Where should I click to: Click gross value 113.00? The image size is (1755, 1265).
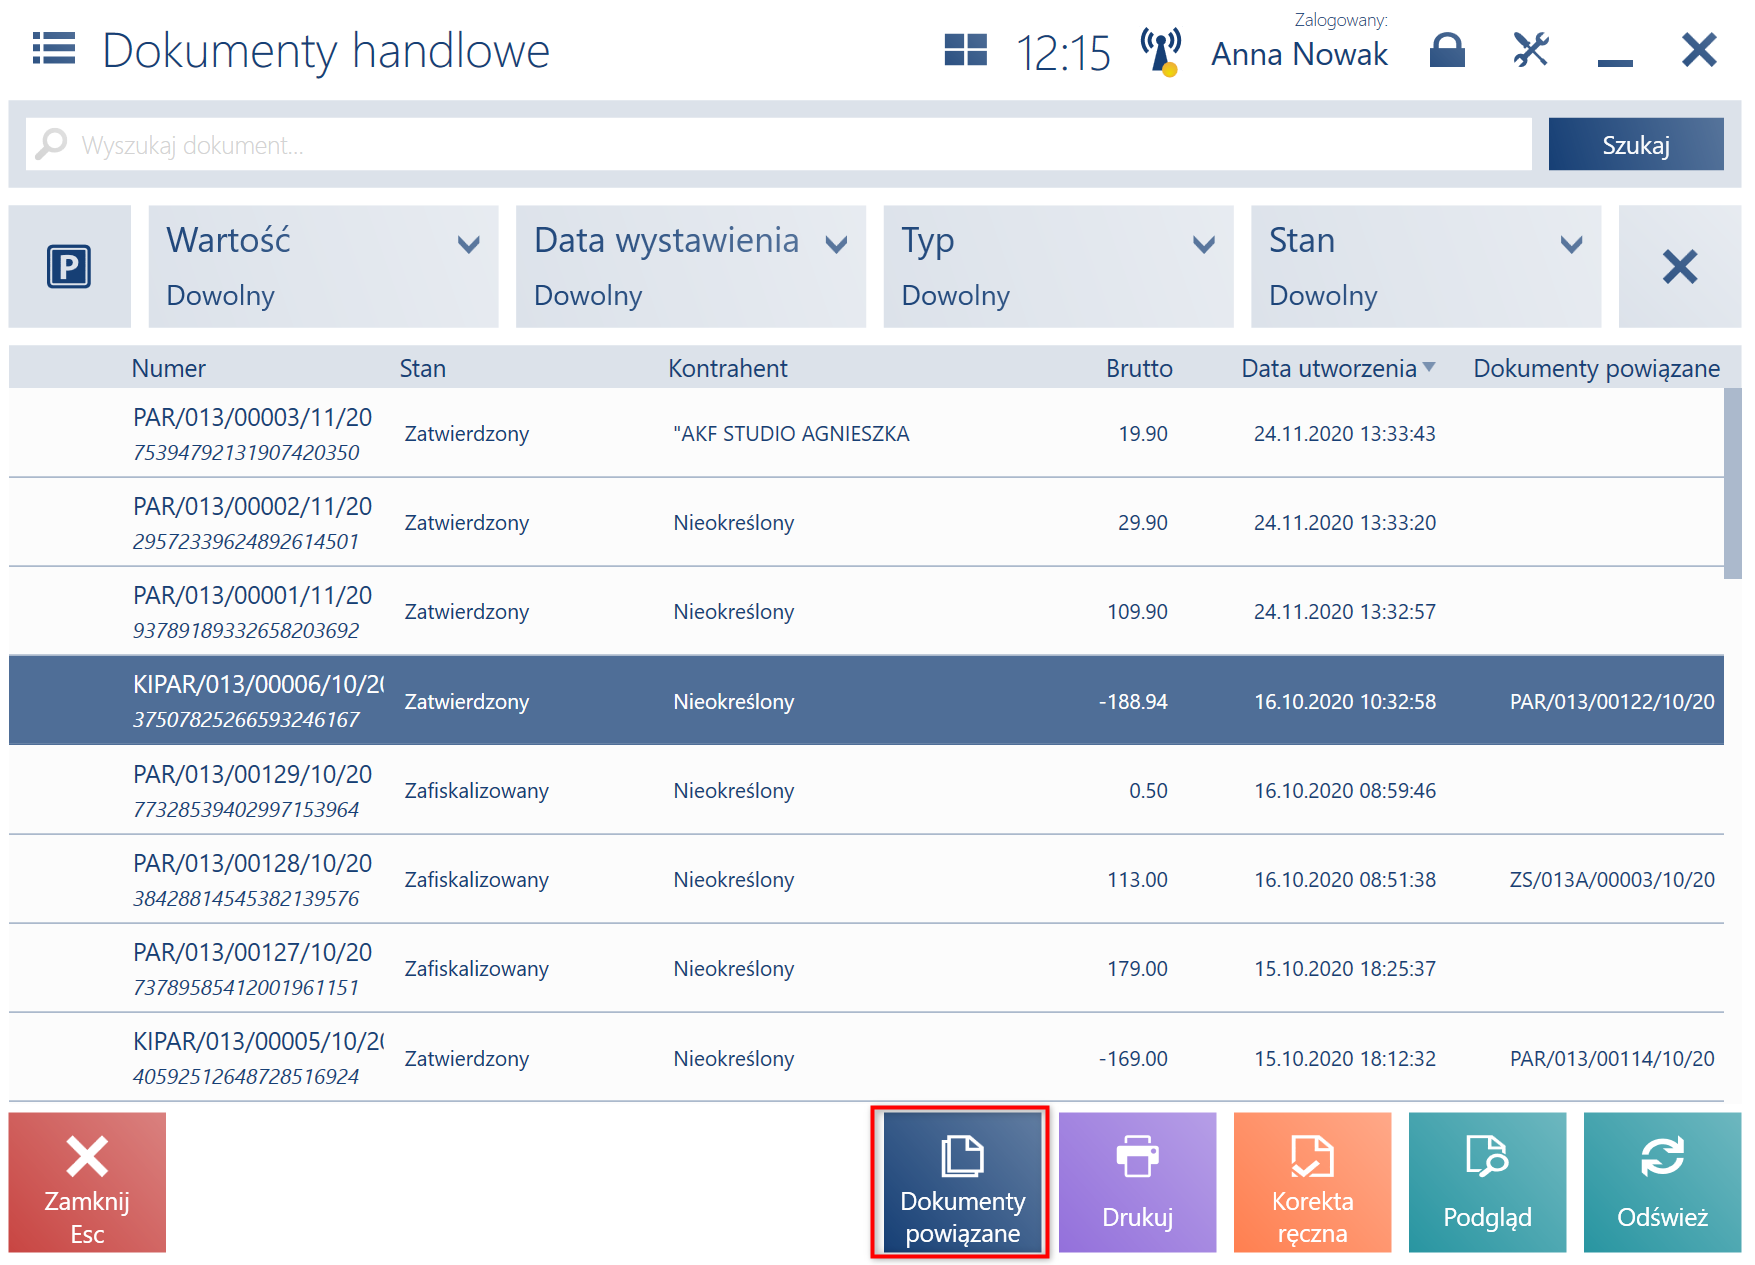coord(1137,879)
